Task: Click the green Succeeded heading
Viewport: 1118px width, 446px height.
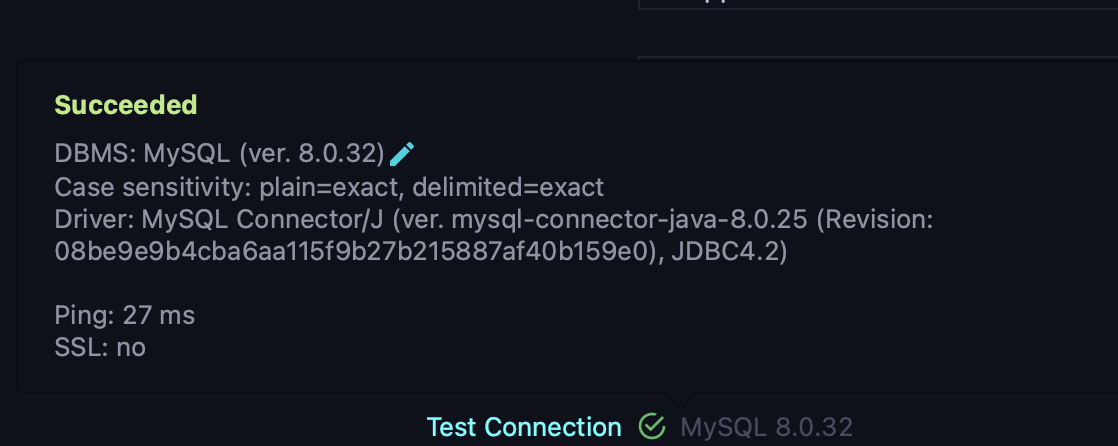Action: 126,105
